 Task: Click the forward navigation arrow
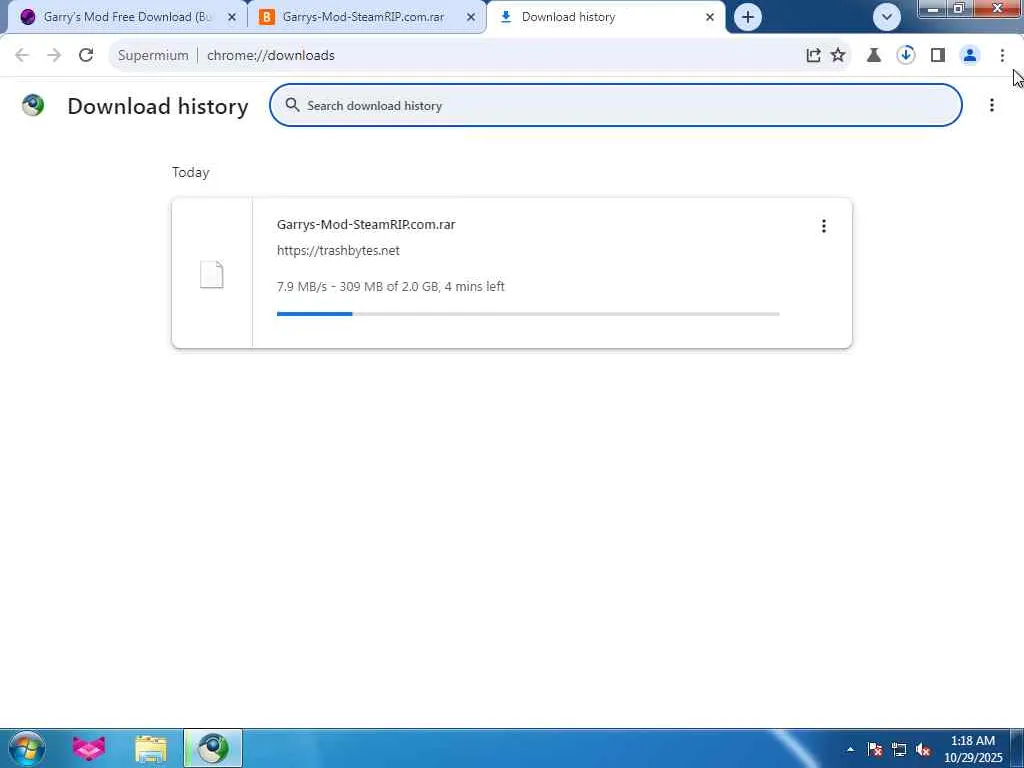coord(54,56)
